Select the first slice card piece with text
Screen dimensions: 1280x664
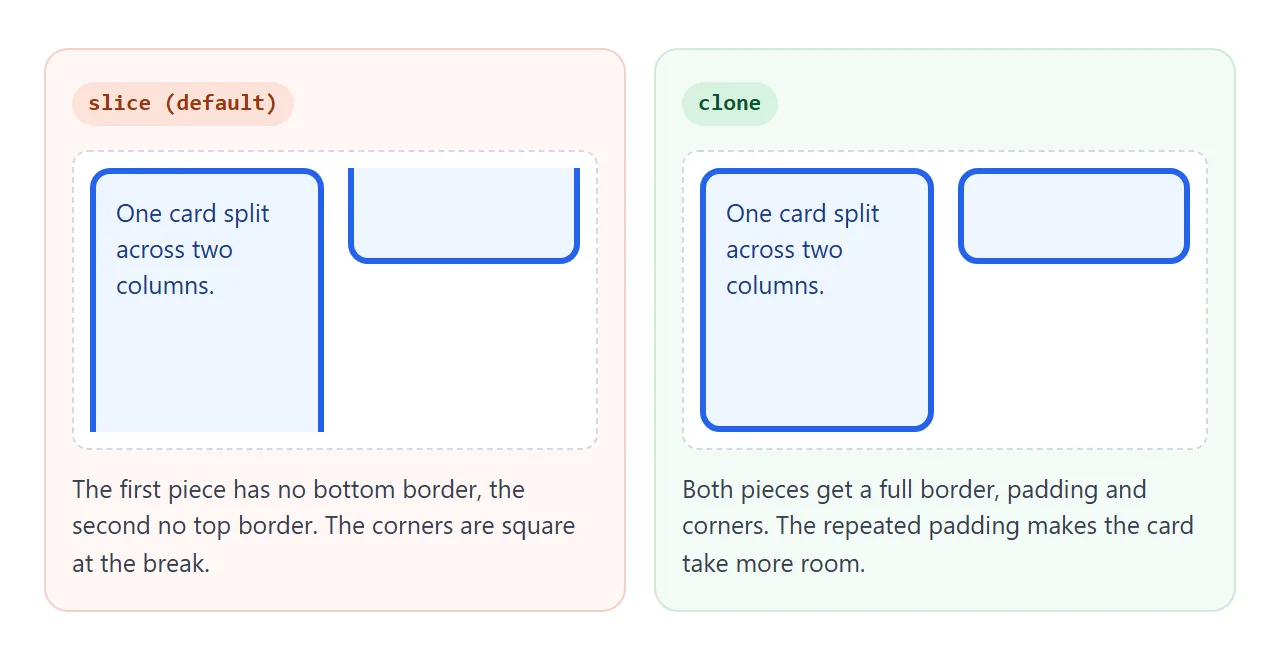[207, 300]
